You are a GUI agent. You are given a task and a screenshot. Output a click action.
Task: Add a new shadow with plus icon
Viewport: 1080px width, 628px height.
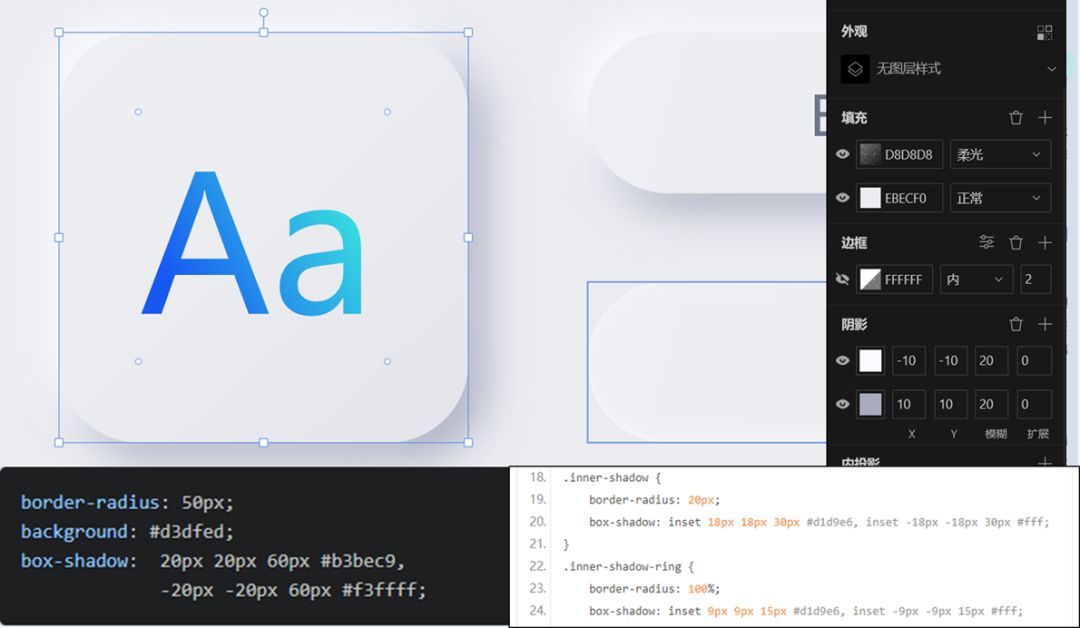pyautogui.click(x=1045, y=324)
